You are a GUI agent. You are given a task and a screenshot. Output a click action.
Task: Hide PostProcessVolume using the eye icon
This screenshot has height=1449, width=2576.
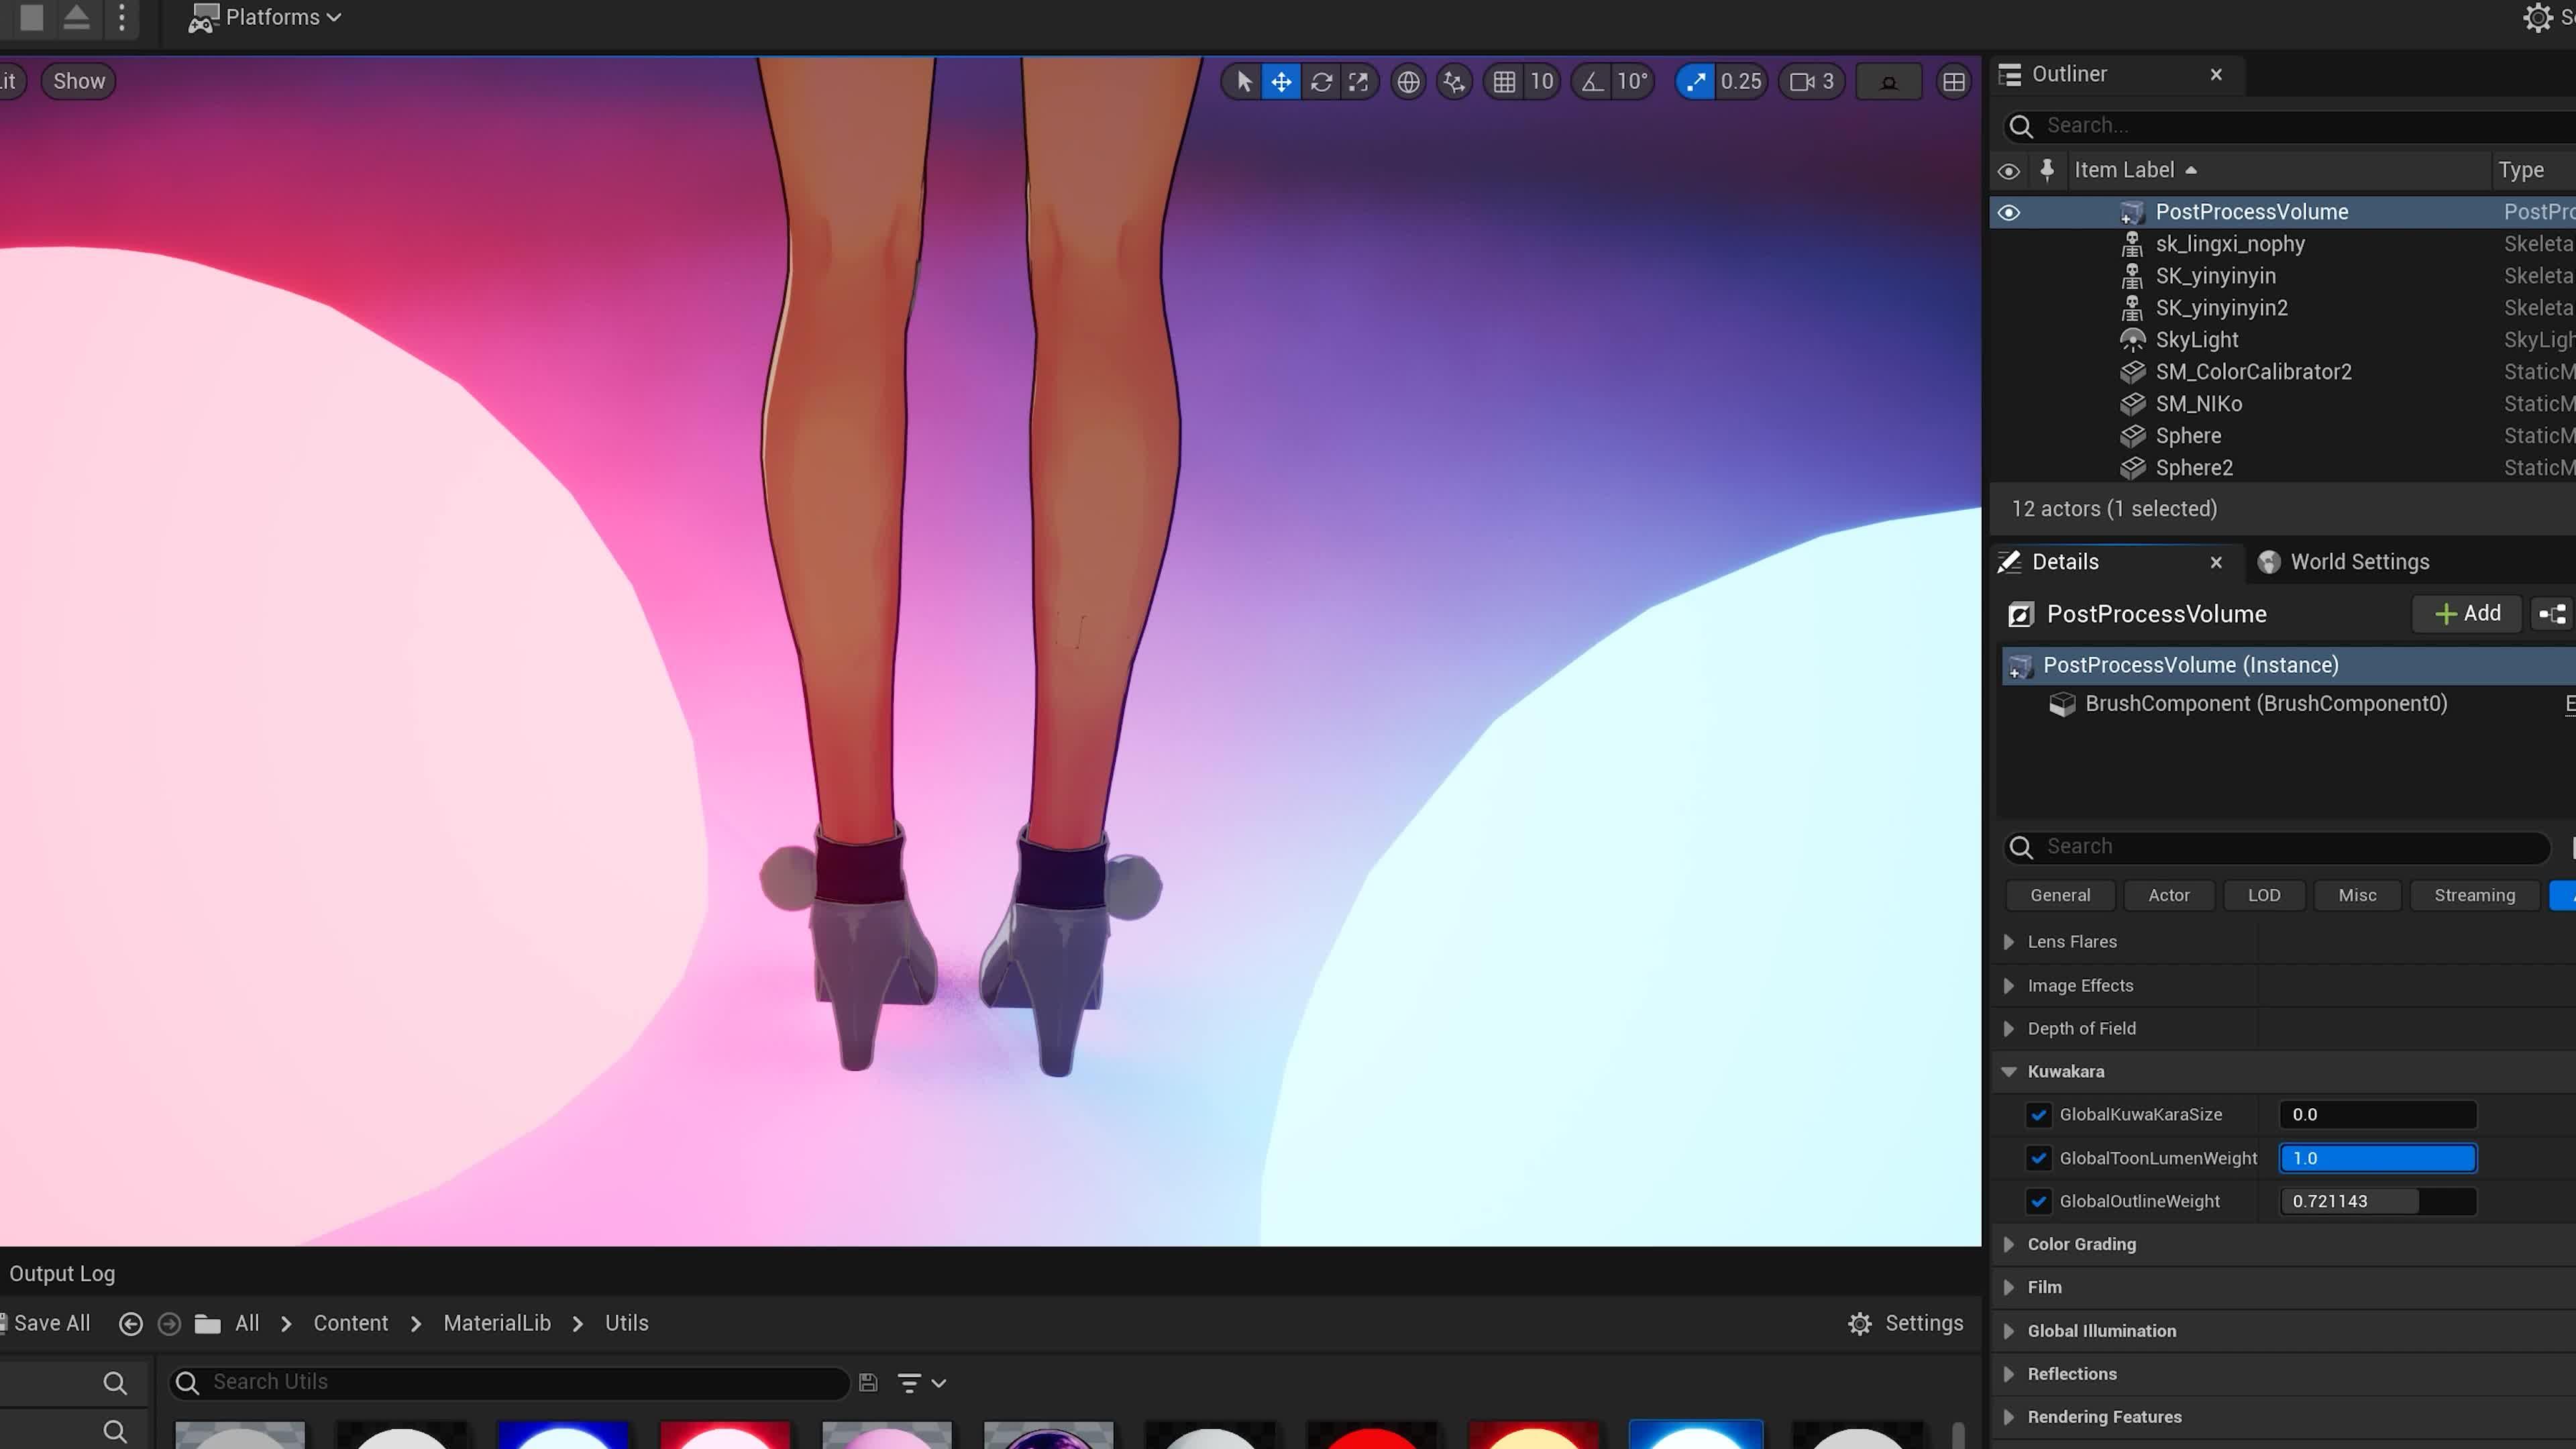tap(2008, 212)
